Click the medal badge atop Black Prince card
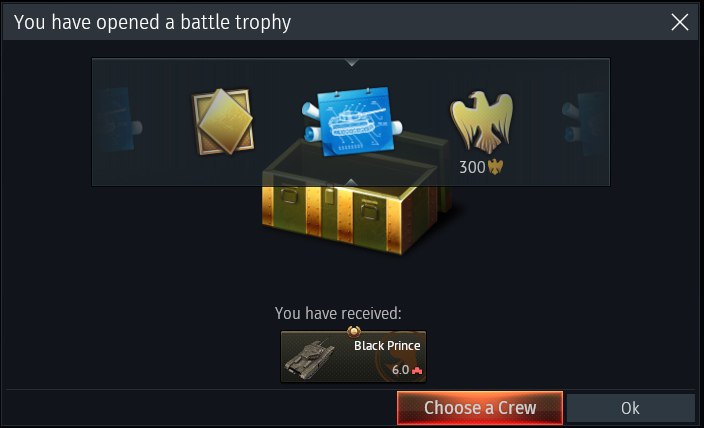This screenshot has height=428, width=704. [x=354, y=331]
